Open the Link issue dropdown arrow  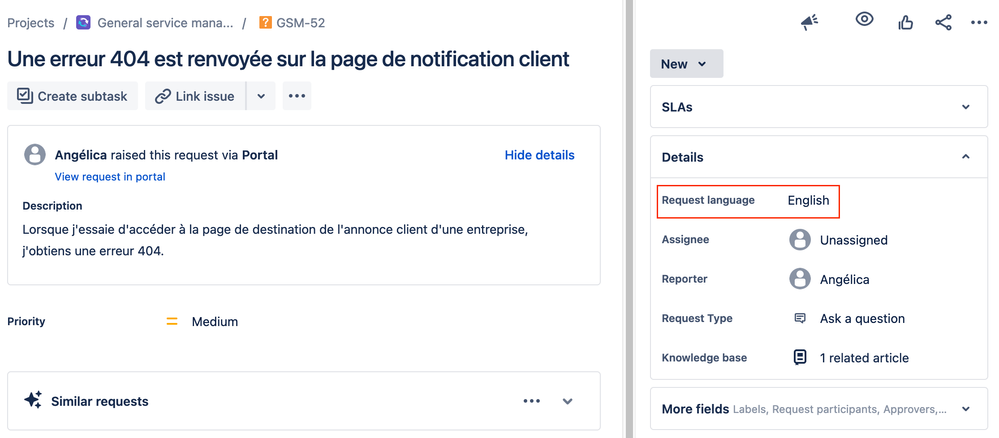261,96
